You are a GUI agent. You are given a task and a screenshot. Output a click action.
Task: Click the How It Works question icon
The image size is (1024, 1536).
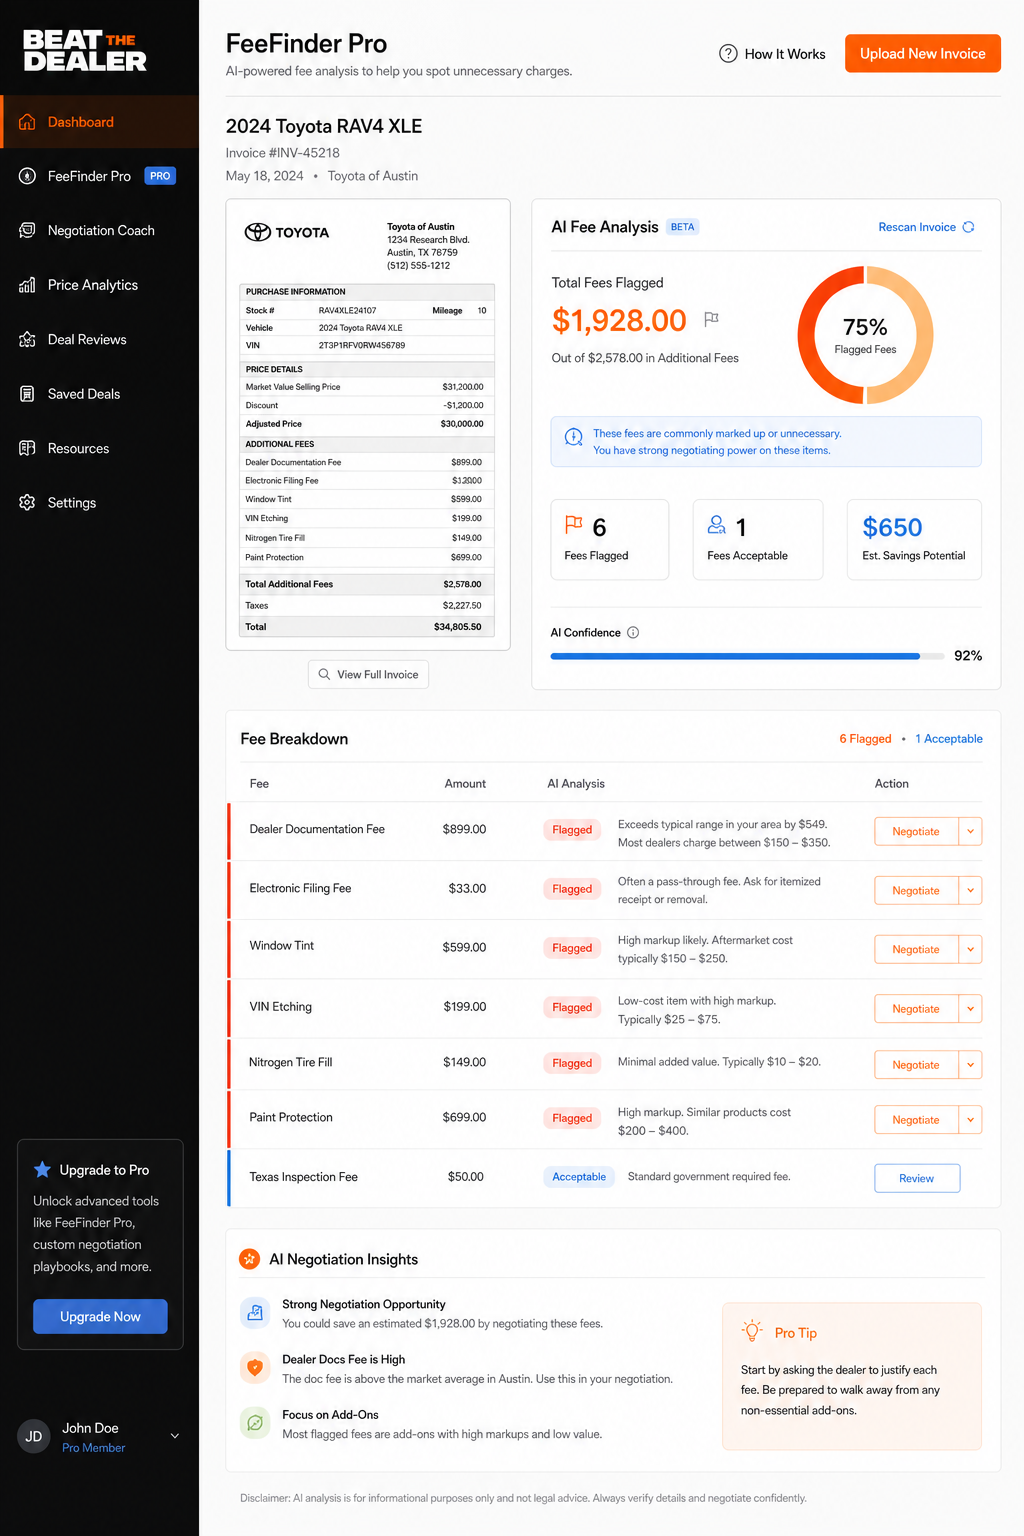click(x=728, y=54)
